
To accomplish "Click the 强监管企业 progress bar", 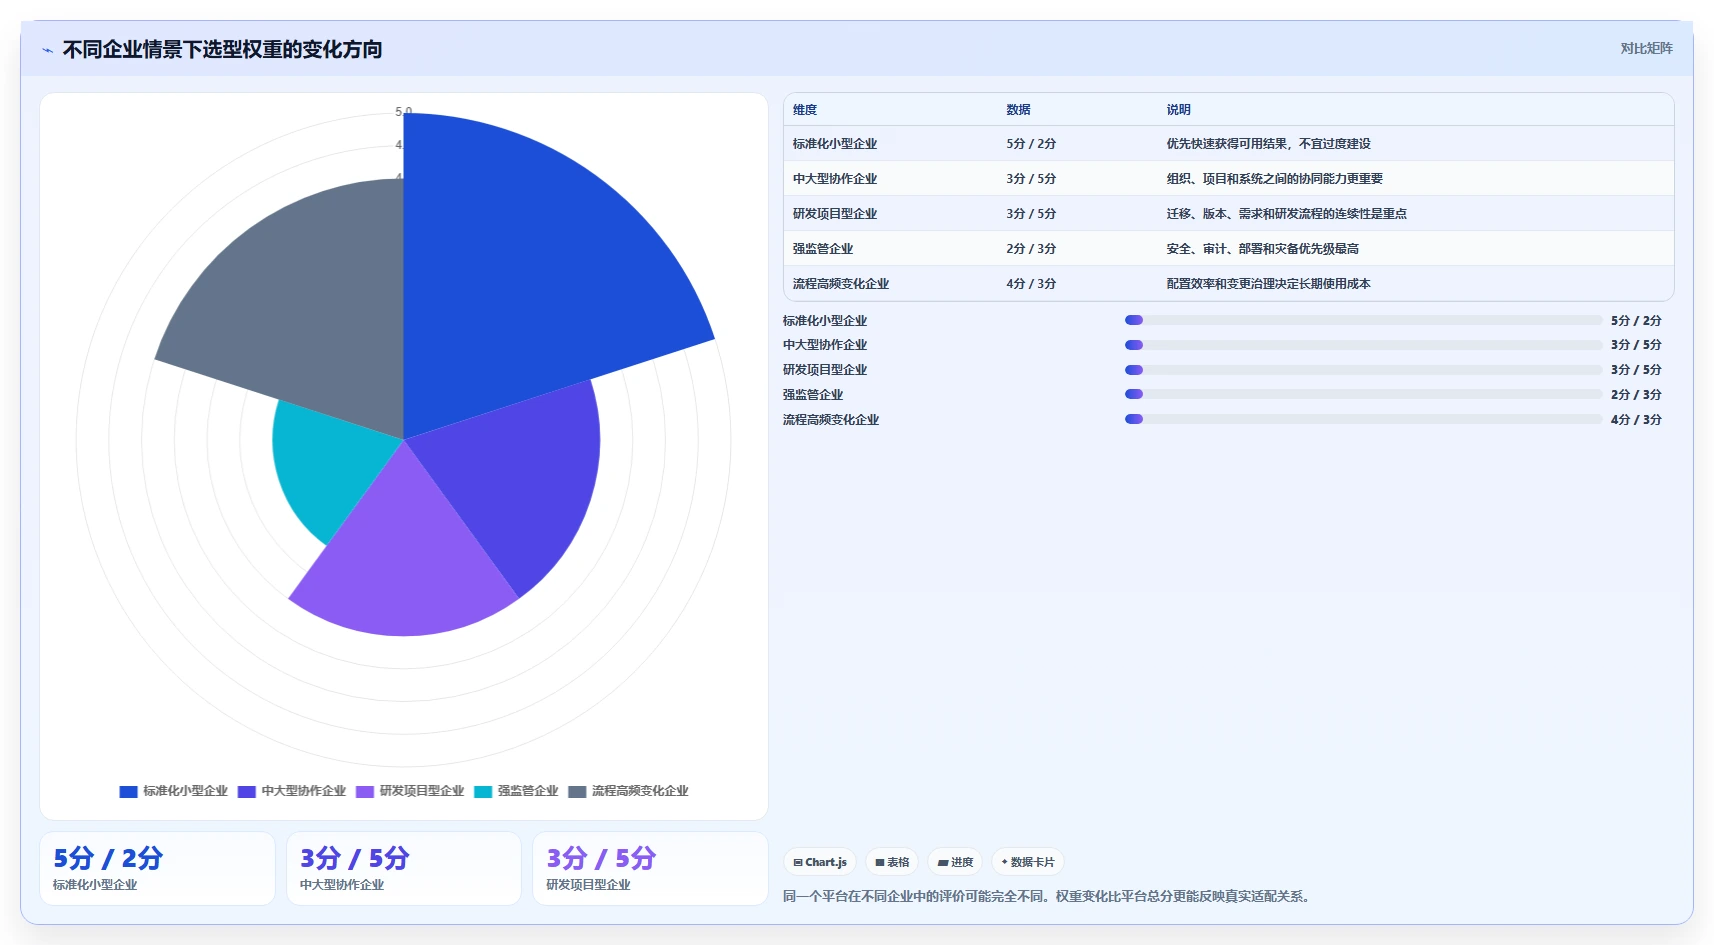I will point(1363,394).
